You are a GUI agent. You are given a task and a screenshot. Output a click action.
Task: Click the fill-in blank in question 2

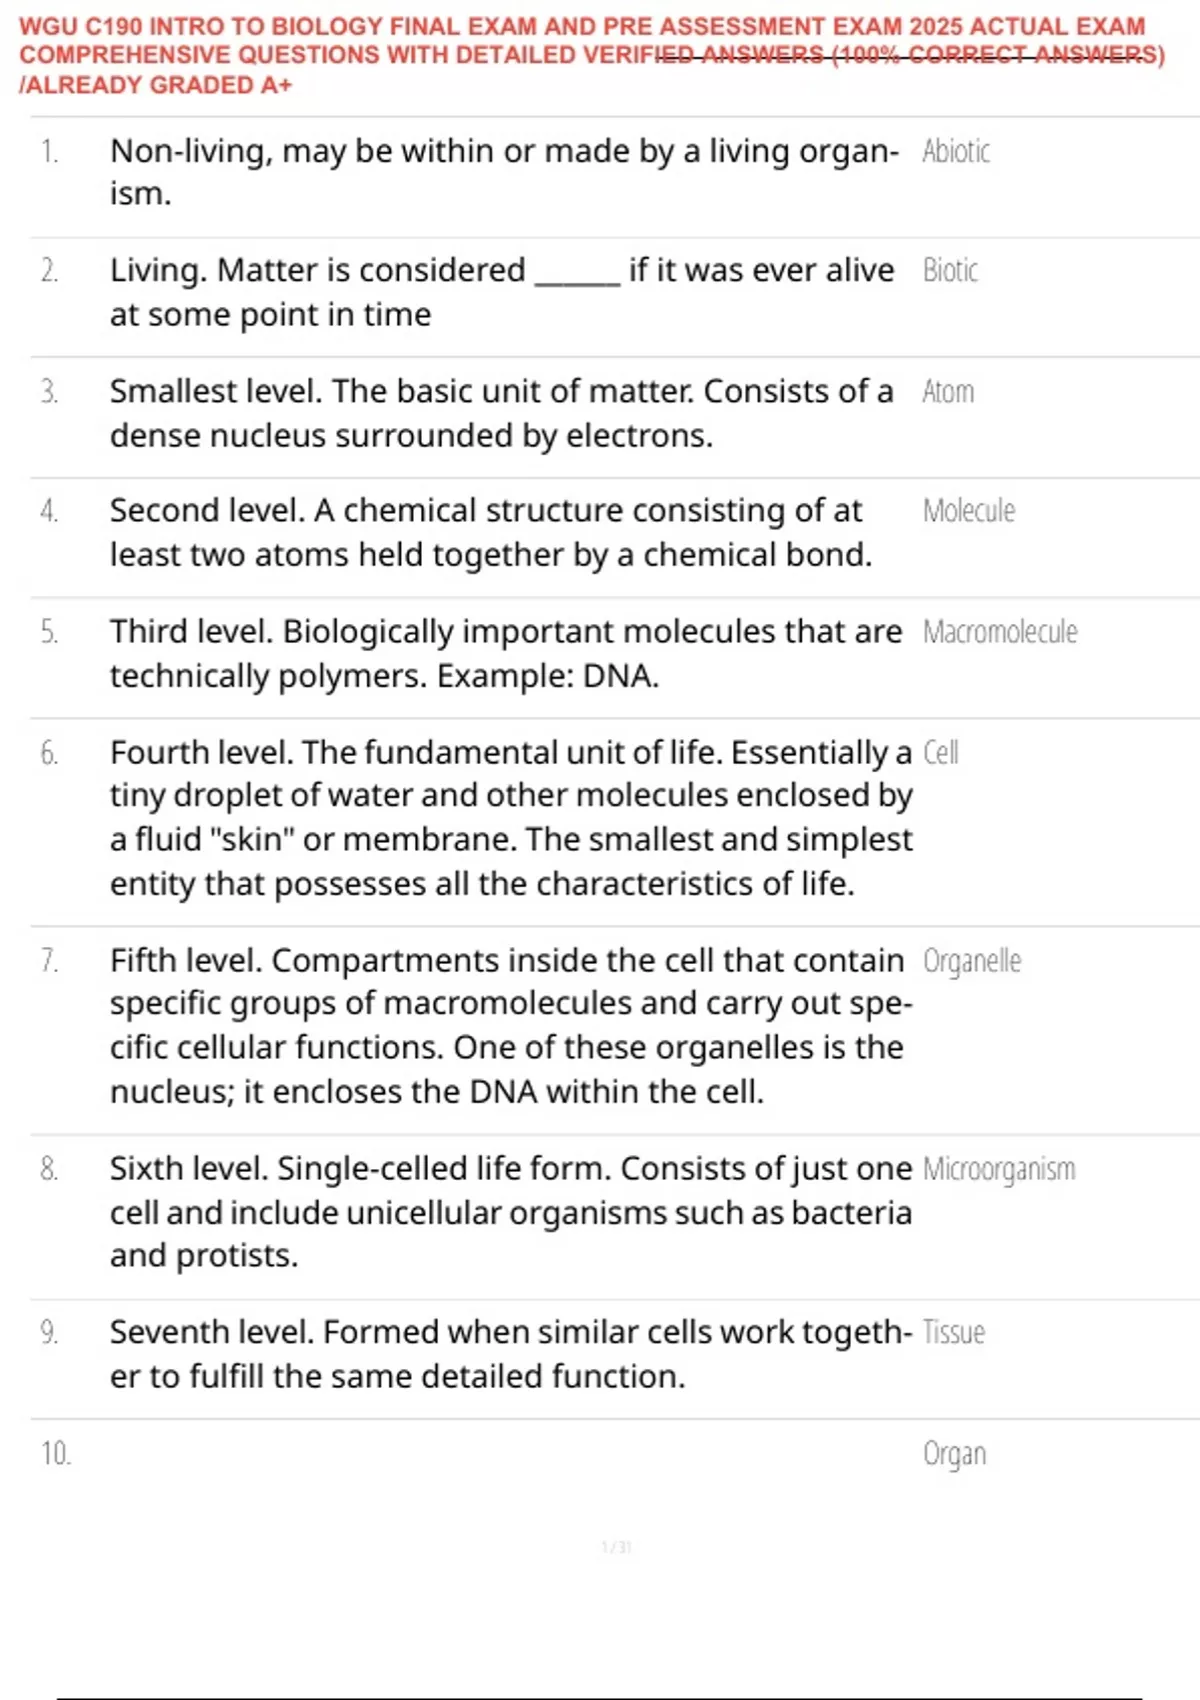[578, 272]
